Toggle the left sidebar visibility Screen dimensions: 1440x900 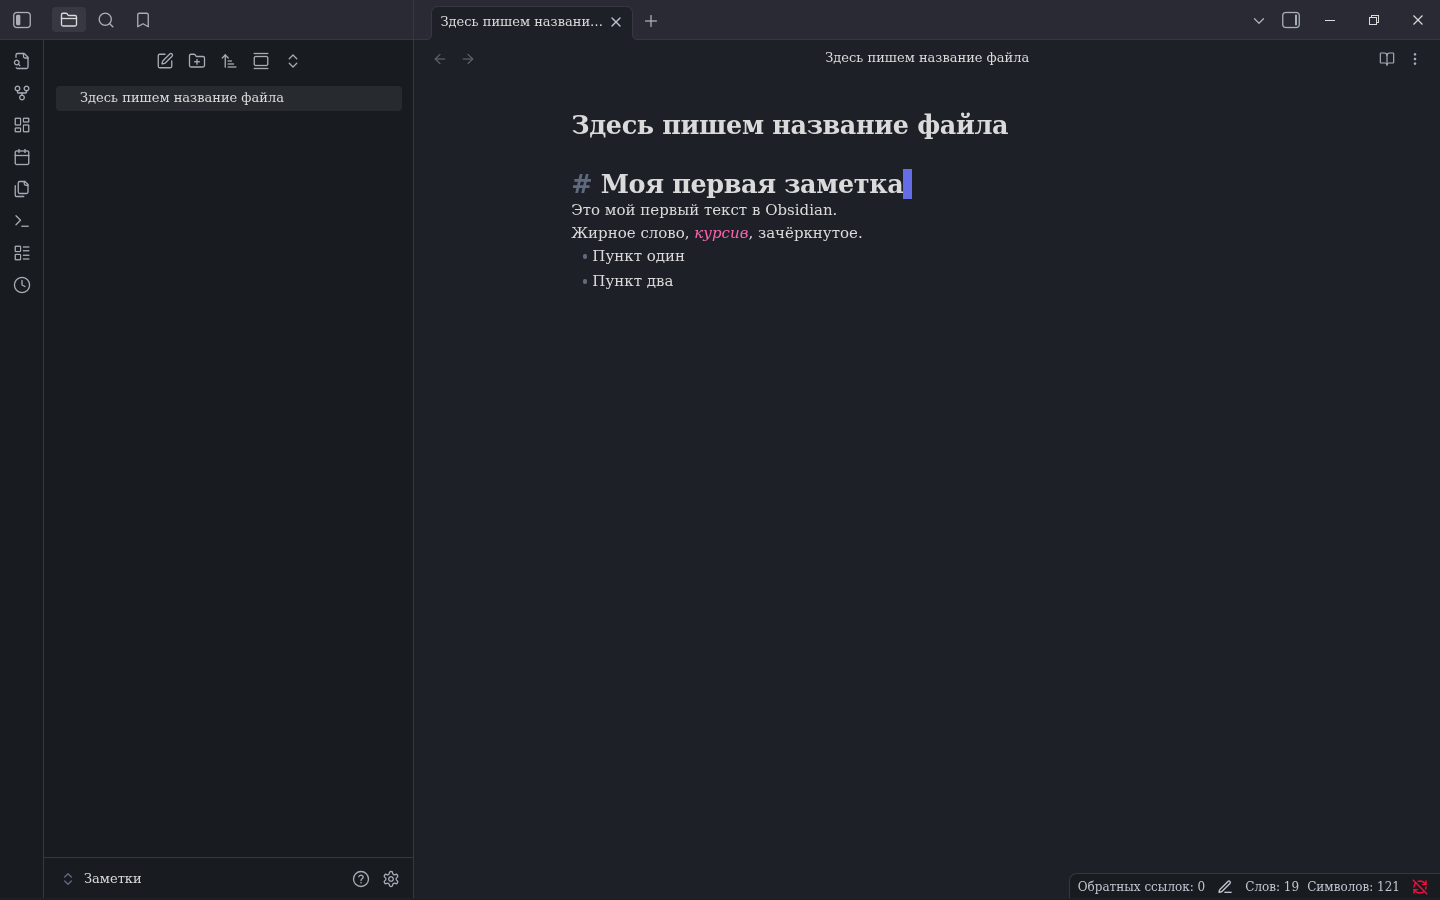pyautogui.click(x=22, y=20)
